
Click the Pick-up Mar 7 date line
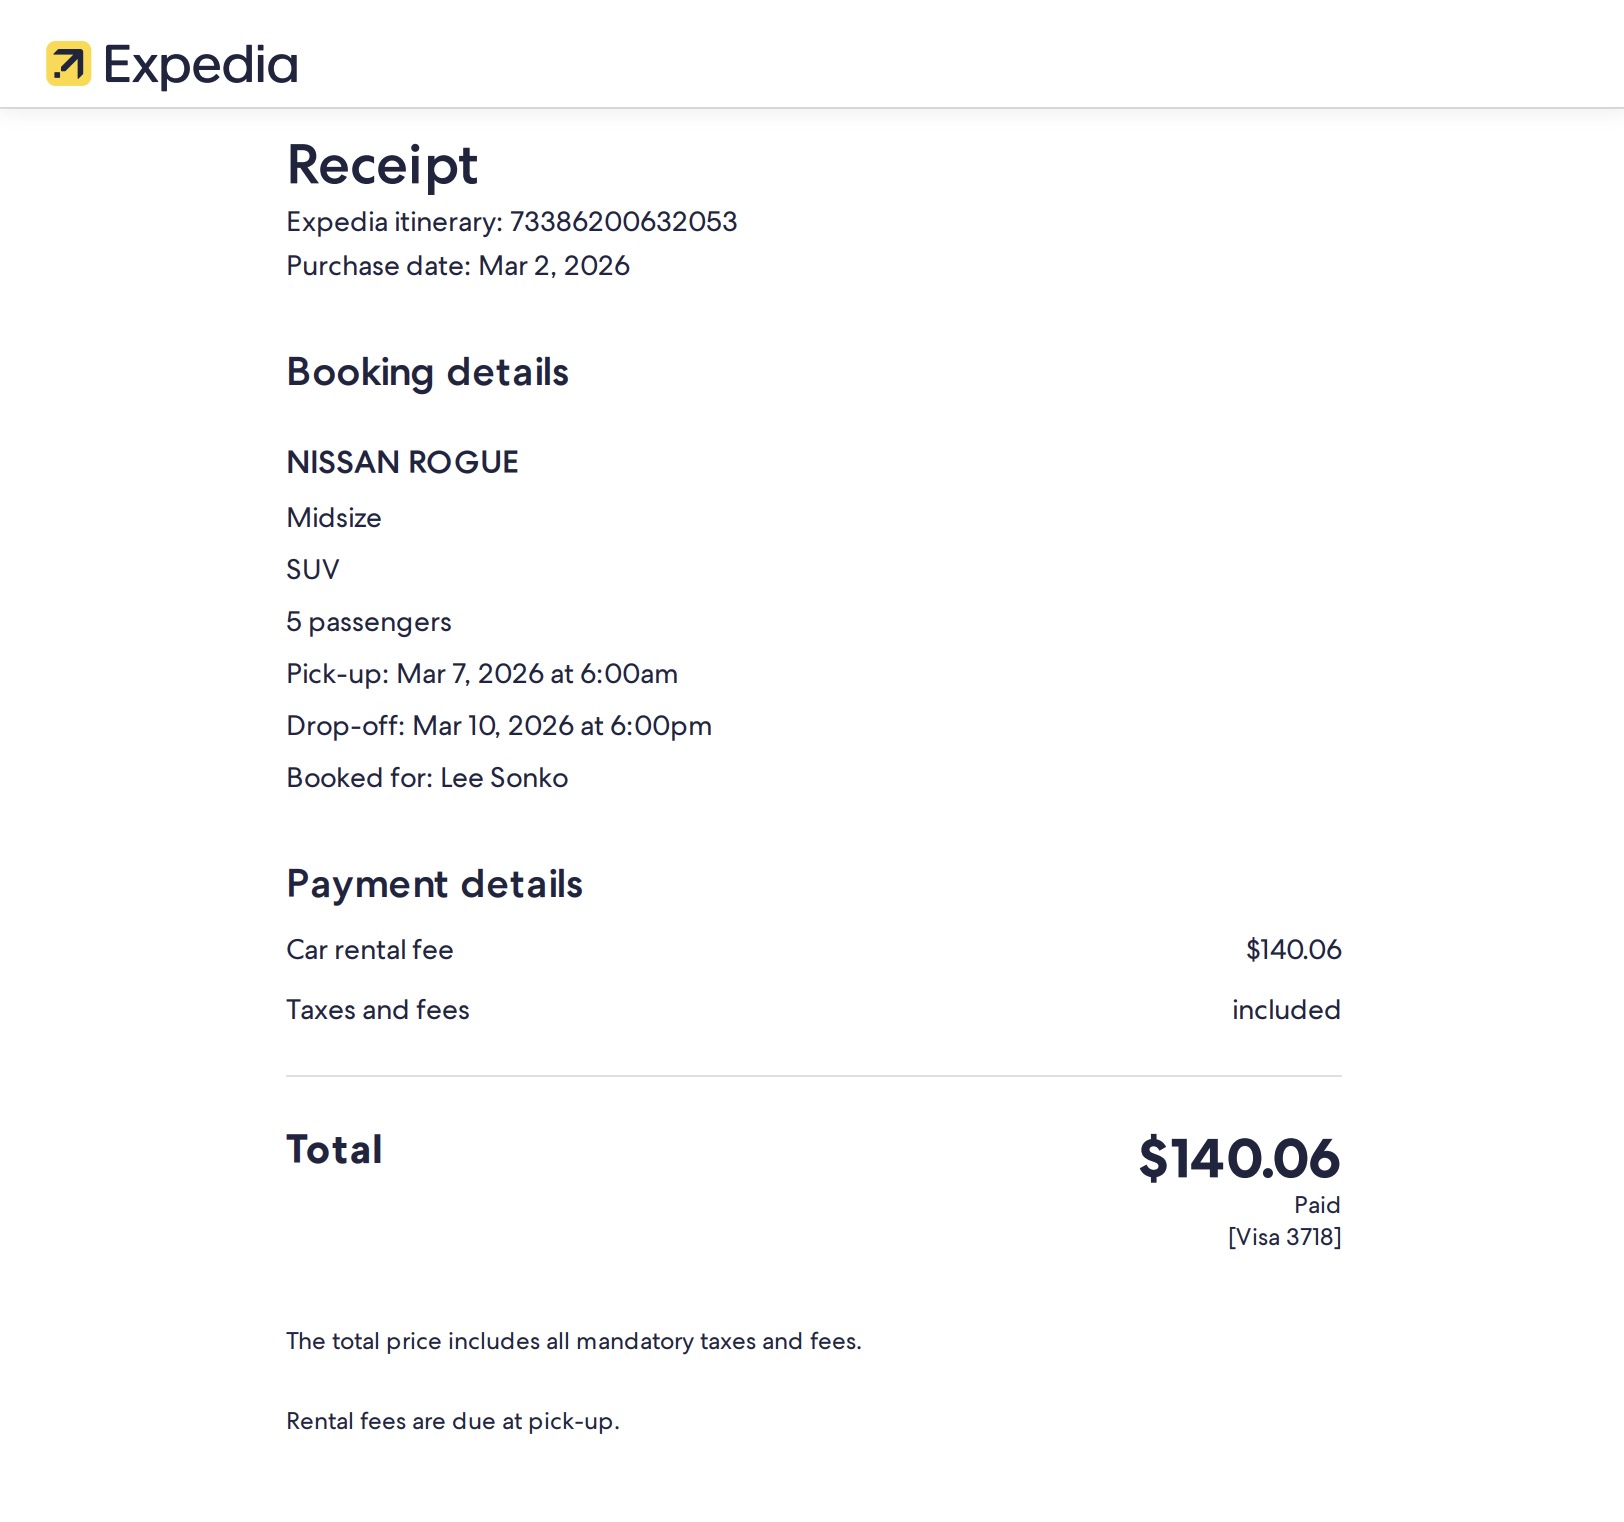click(482, 674)
